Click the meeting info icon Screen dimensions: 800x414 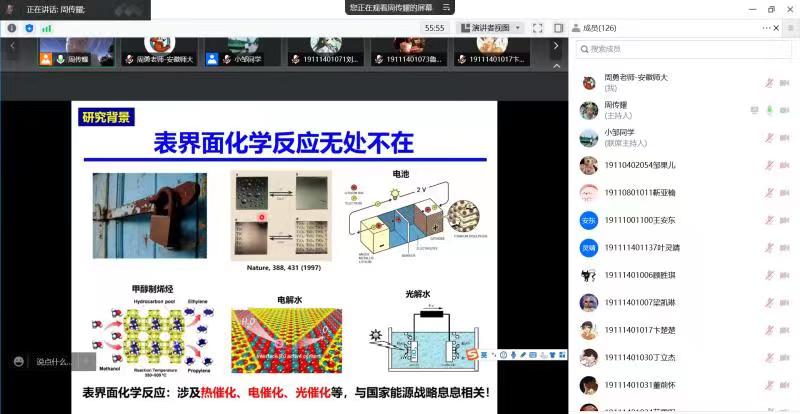[x=12, y=28]
